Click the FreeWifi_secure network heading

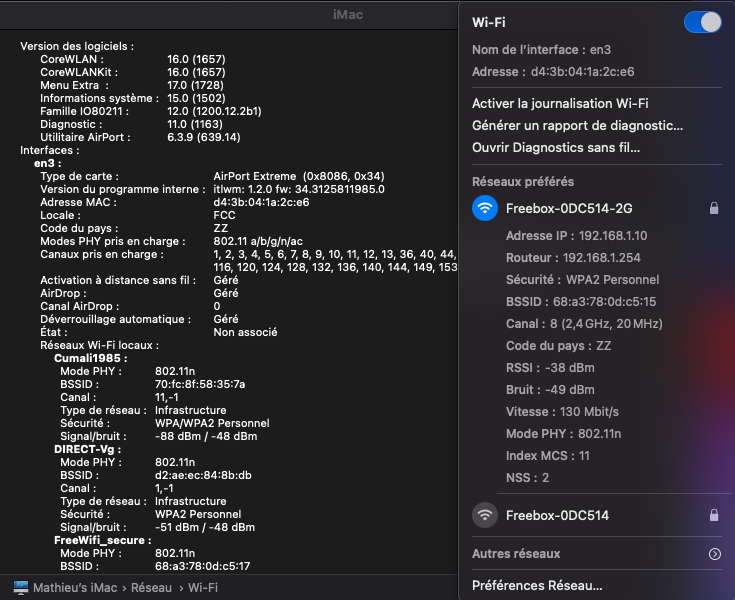103,540
